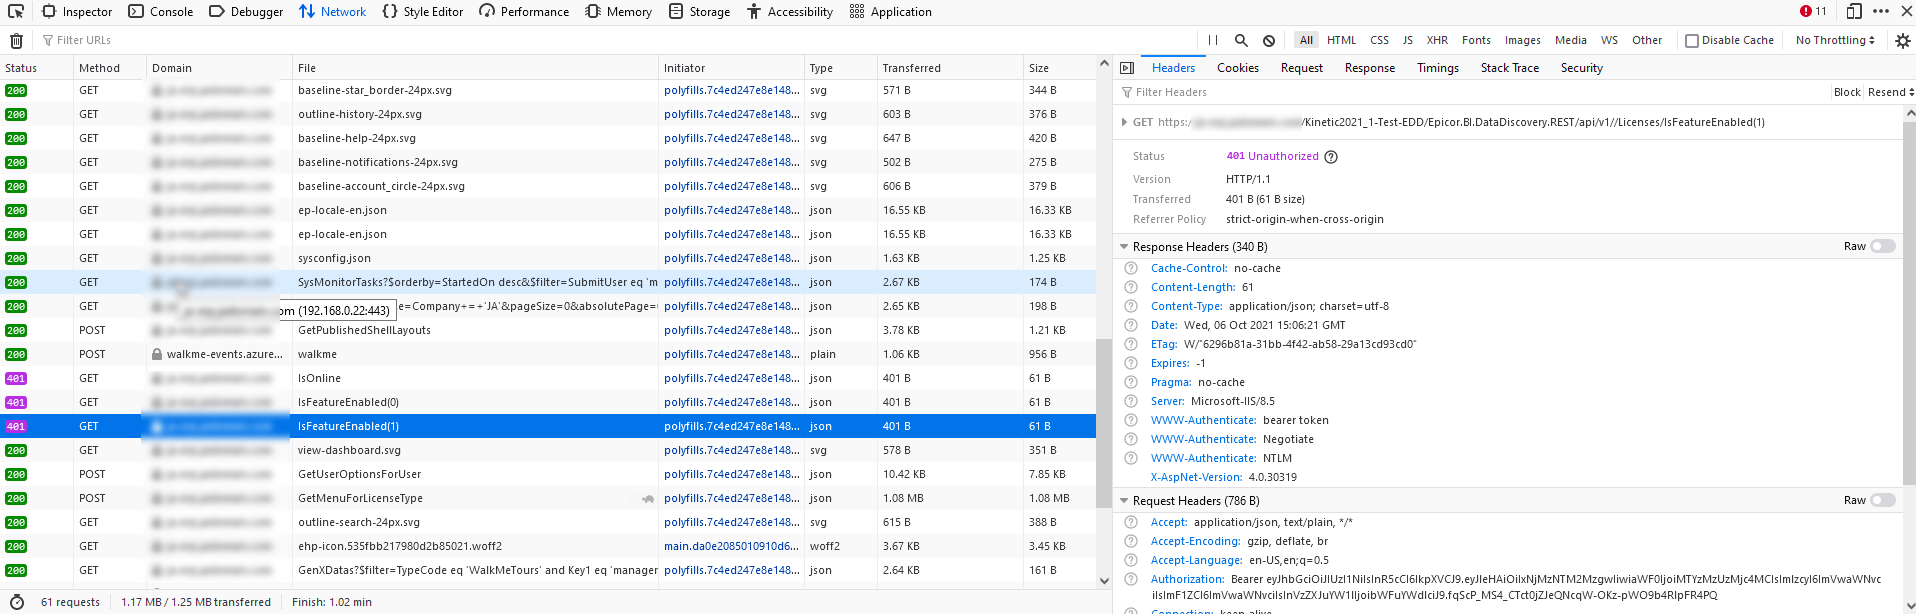Open the Timings details tab

(x=1438, y=68)
